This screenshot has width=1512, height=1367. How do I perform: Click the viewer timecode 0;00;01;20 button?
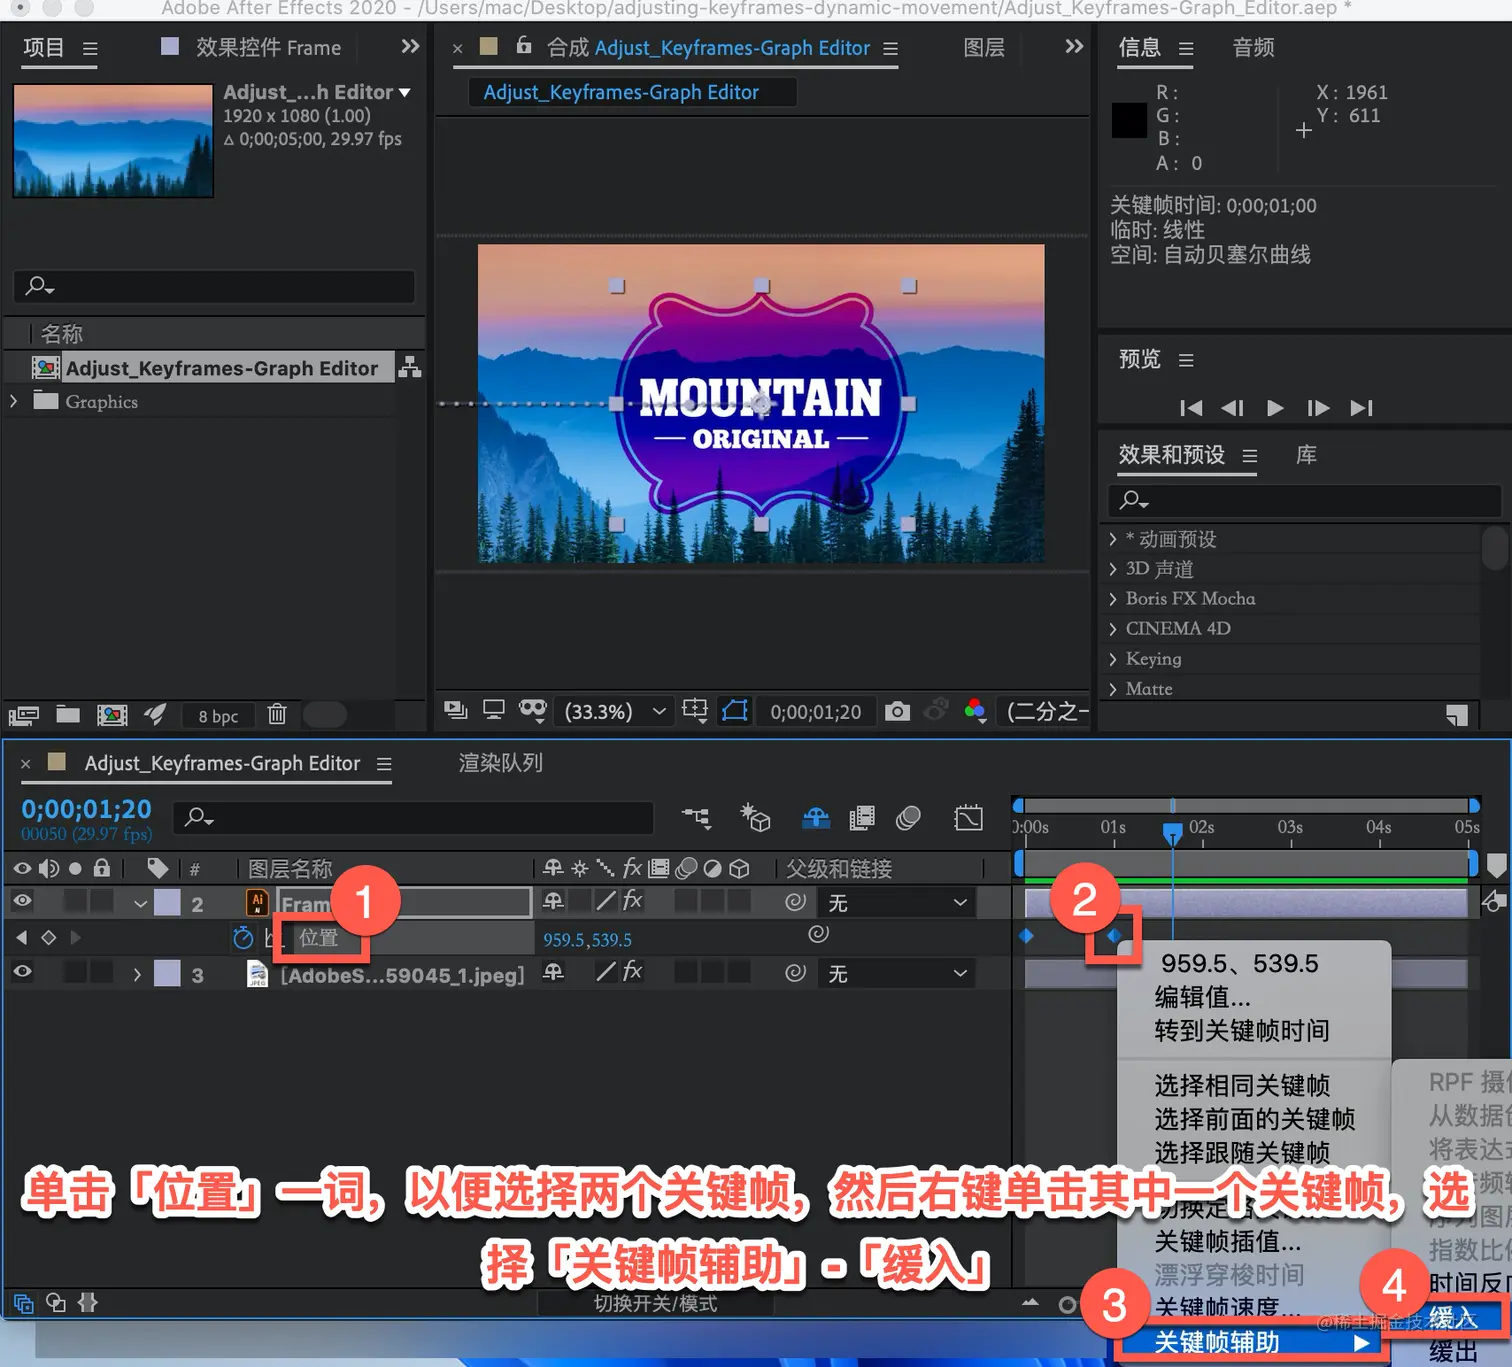[816, 711]
